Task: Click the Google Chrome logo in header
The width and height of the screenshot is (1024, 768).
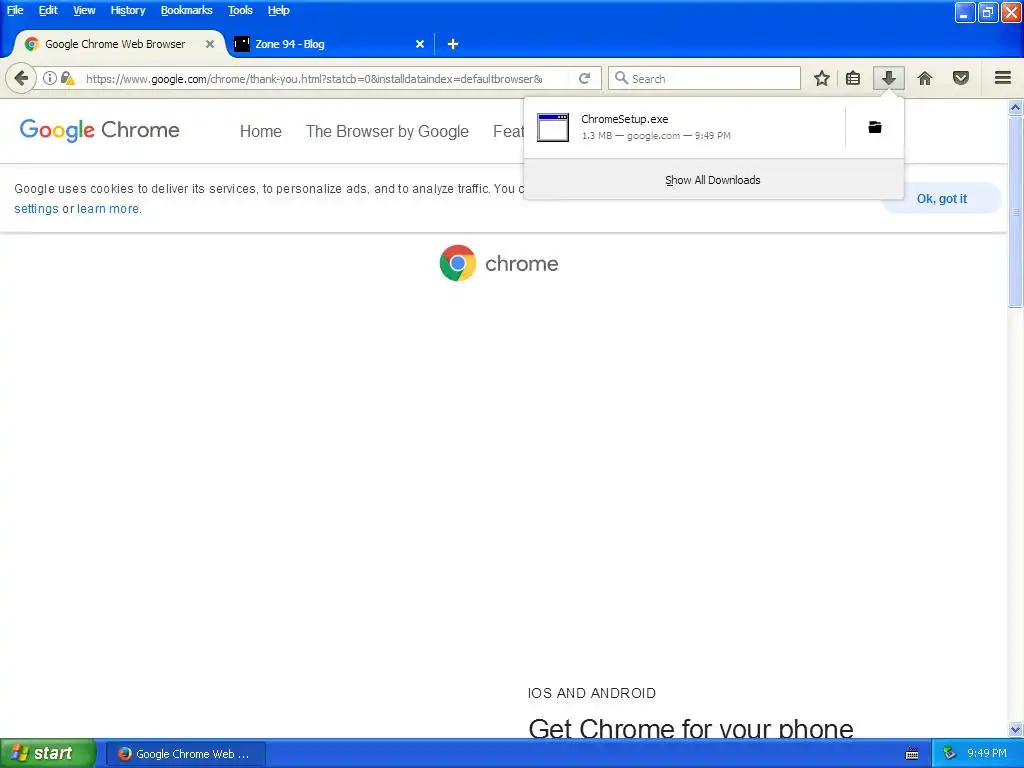Action: 99,130
